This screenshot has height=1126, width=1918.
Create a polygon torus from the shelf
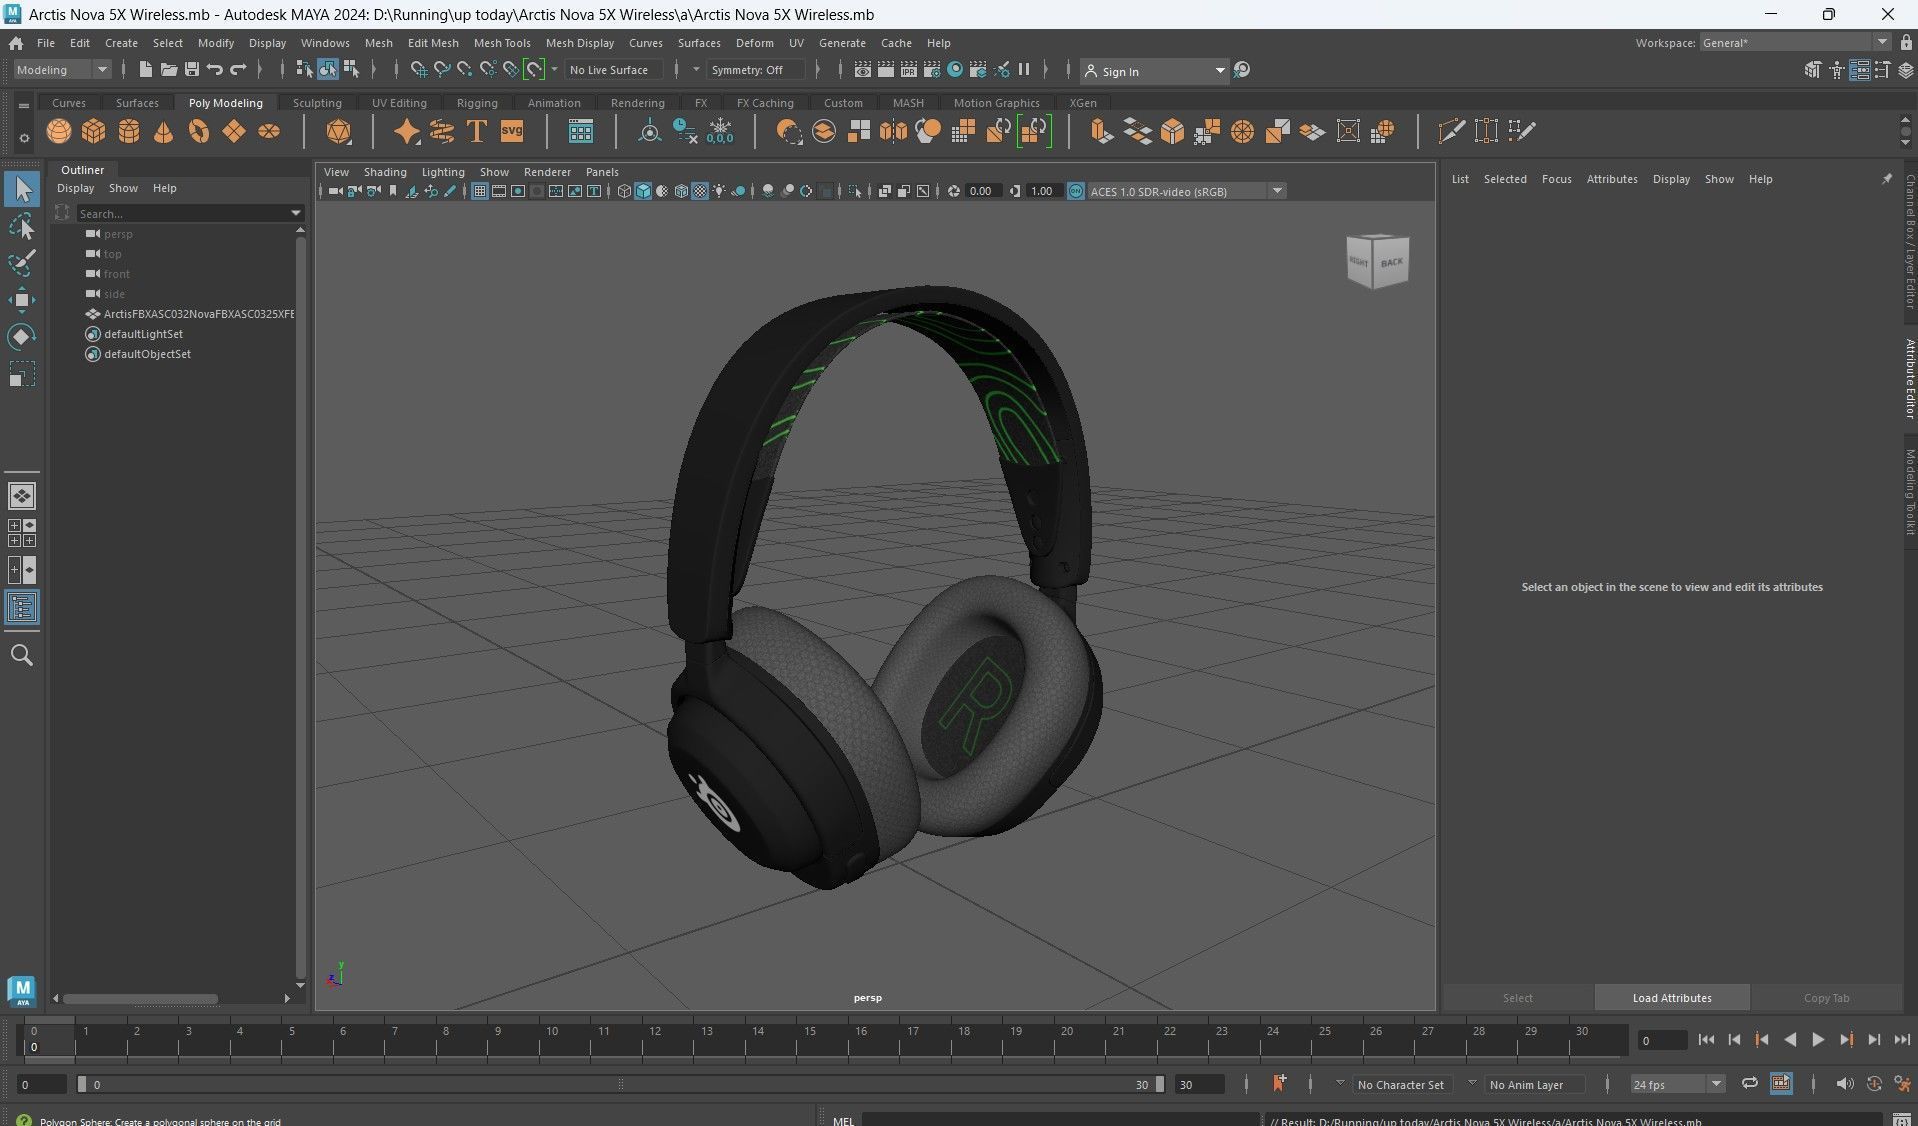point(199,131)
